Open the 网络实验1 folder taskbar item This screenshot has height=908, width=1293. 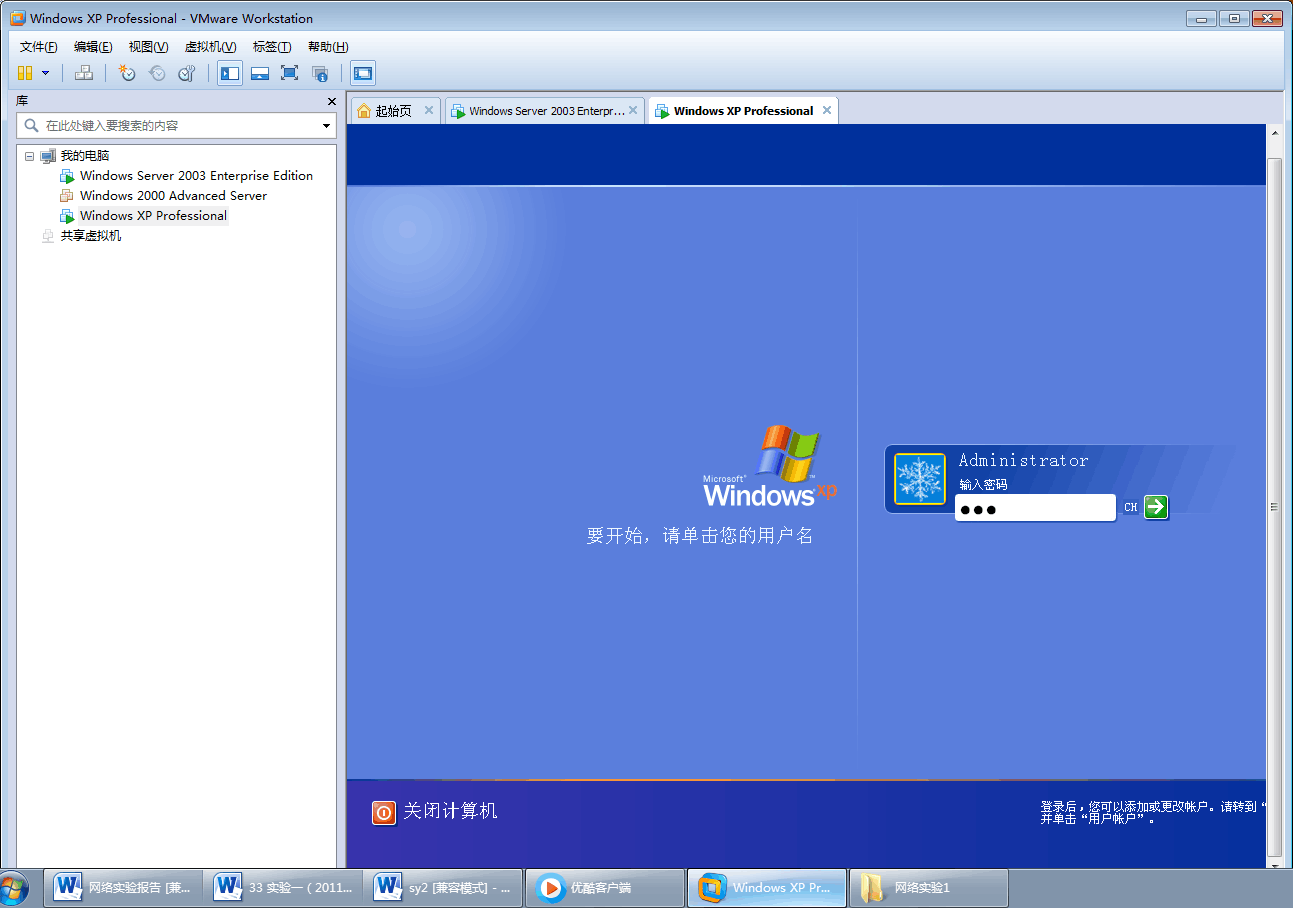[928, 887]
